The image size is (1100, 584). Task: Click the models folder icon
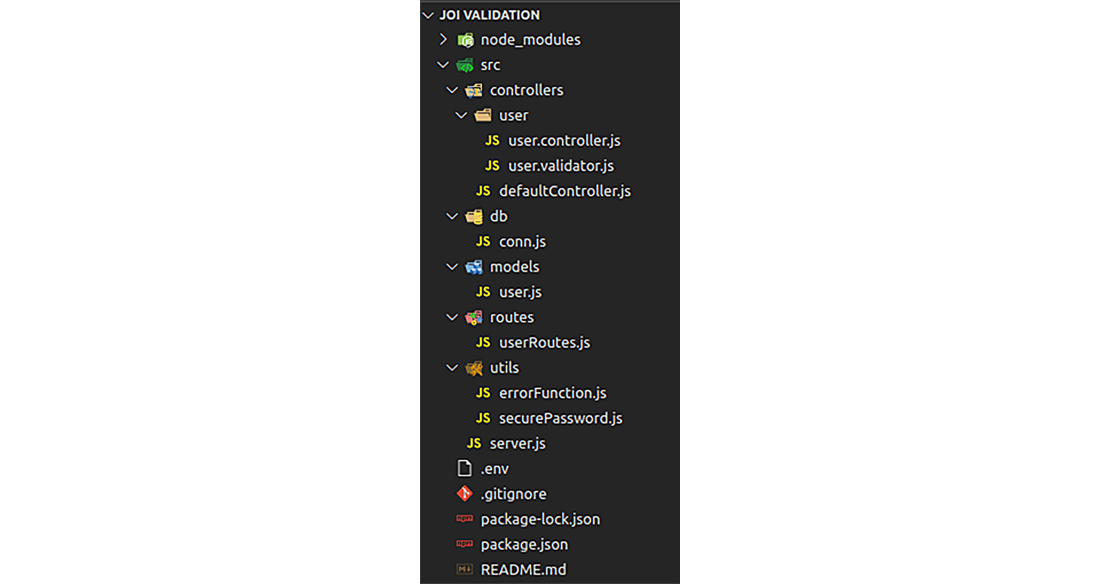click(476, 266)
